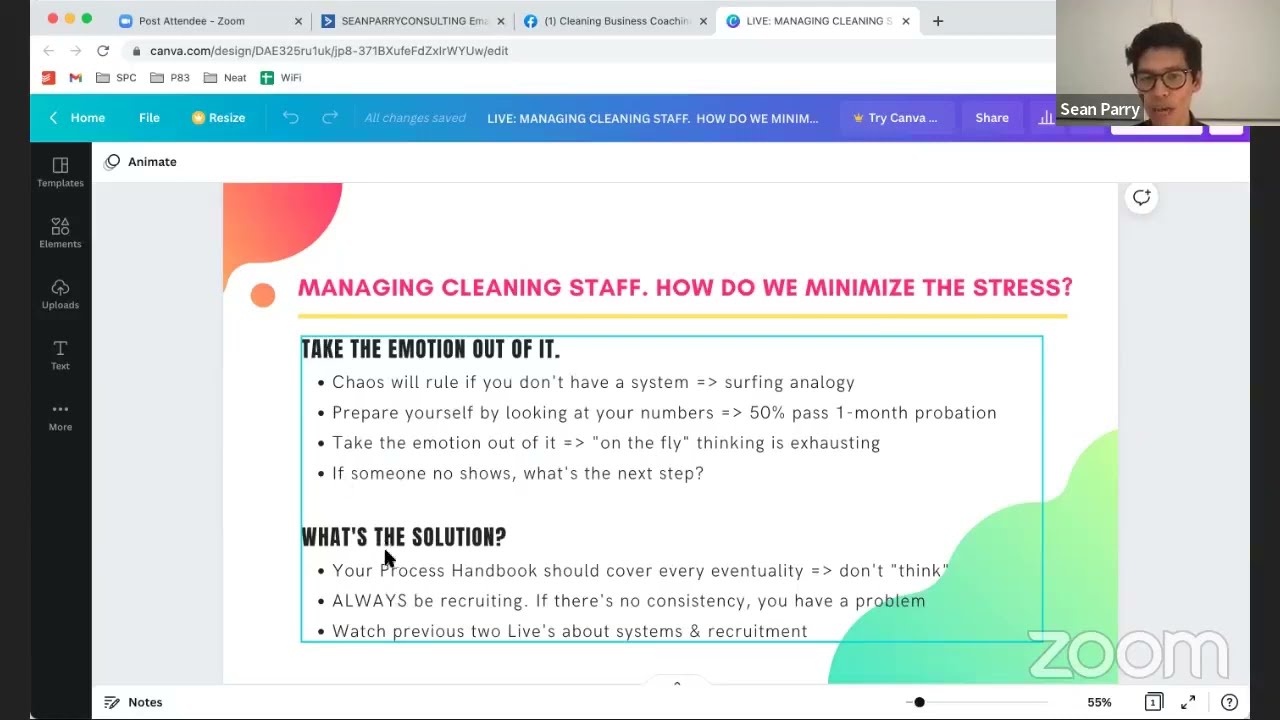Open the Templates panel in sidebar
This screenshot has width=1280, height=720.
tap(60, 172)
